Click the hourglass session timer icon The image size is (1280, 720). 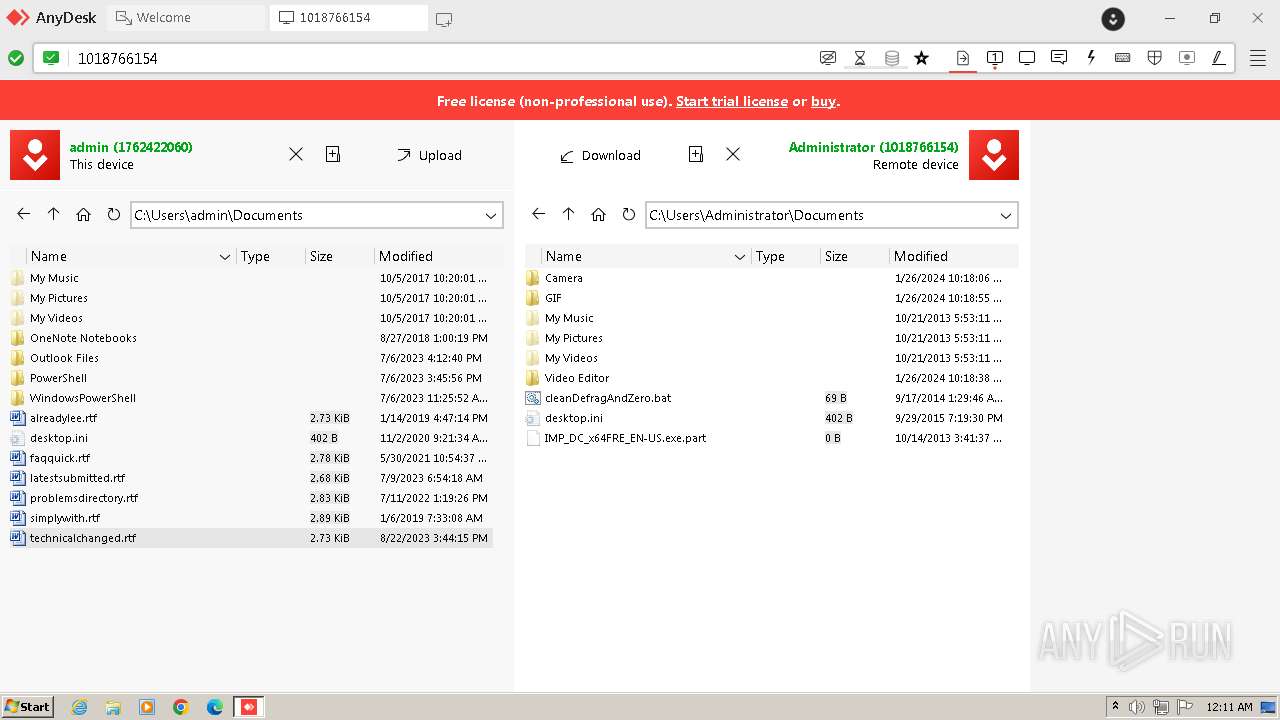tap(860, 58)
